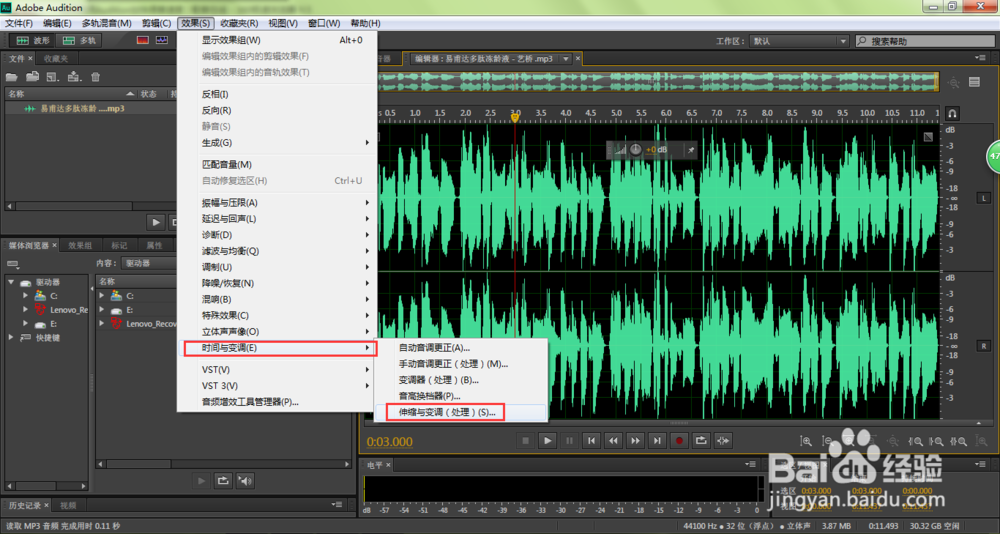Click the Fast Forward transport button
This screenshot has height=534, width=1000.
tap(635, 440)
